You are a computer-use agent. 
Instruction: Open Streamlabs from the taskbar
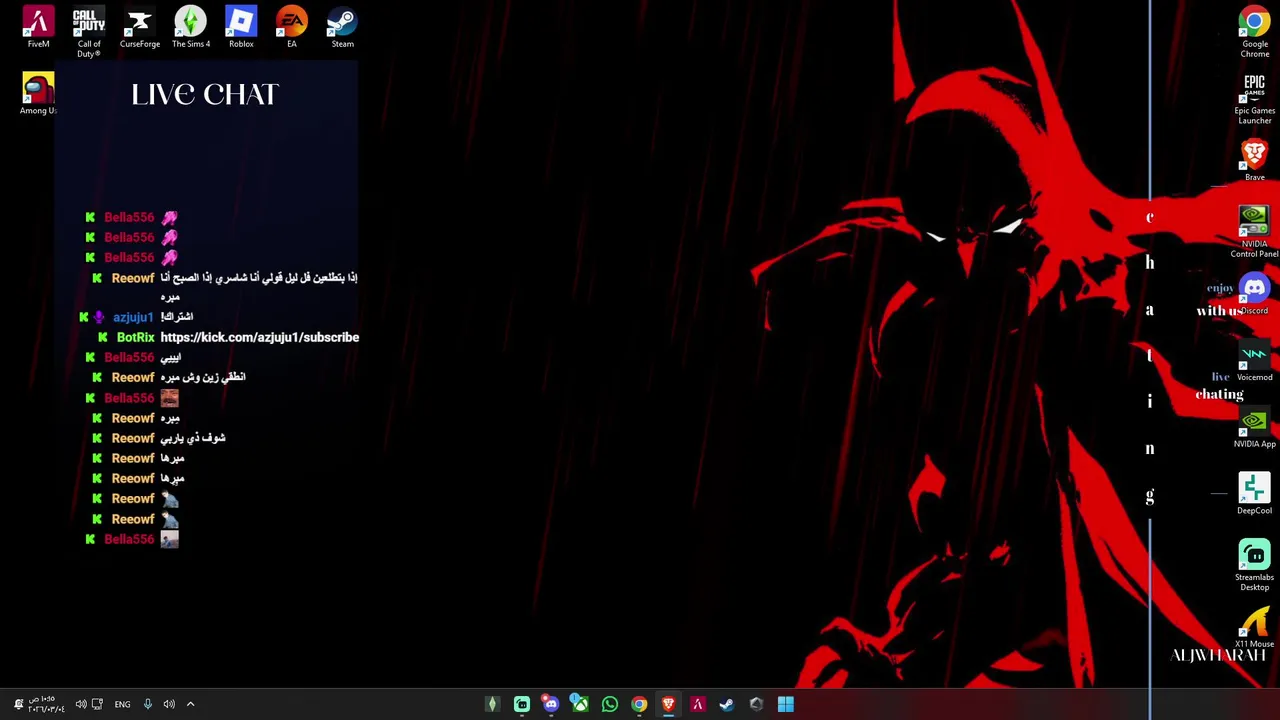pyautogui.click(x=522, y=704)
